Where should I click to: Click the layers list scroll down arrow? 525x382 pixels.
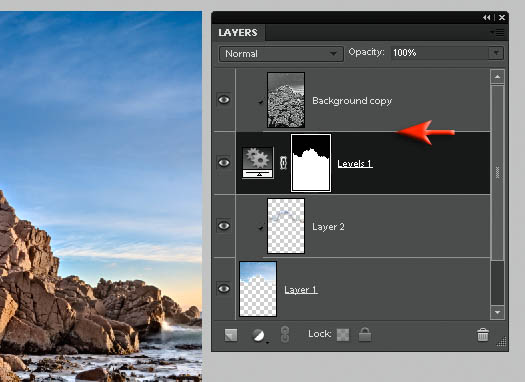tap(497, 312)
